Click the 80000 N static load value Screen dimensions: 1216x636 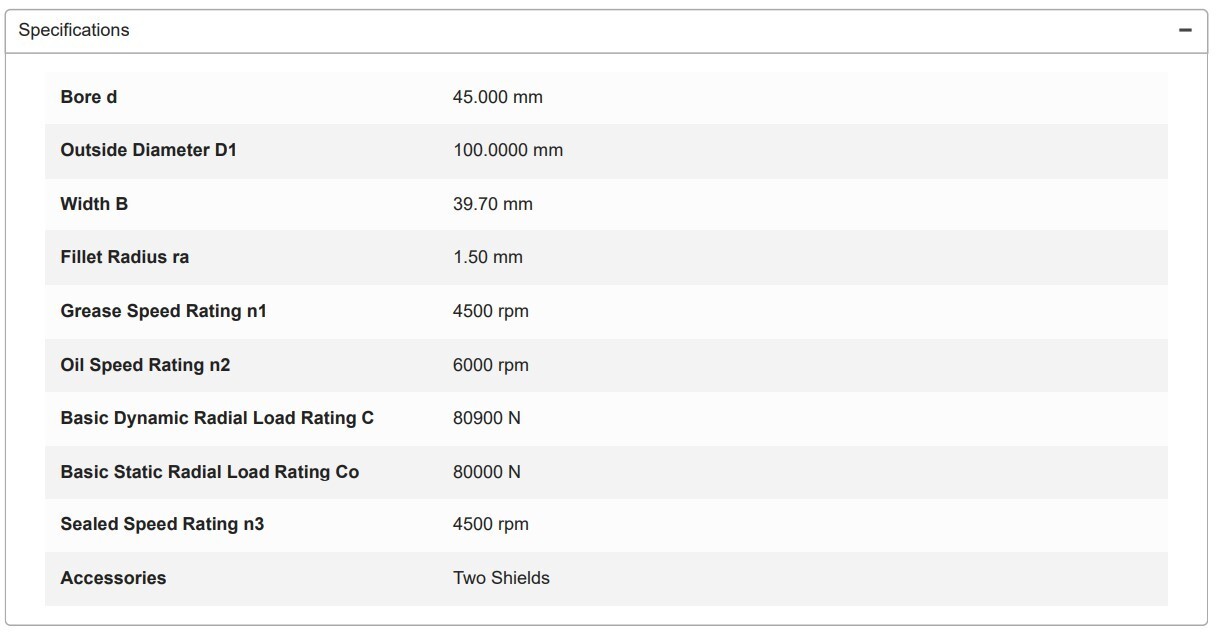[487, 472]
